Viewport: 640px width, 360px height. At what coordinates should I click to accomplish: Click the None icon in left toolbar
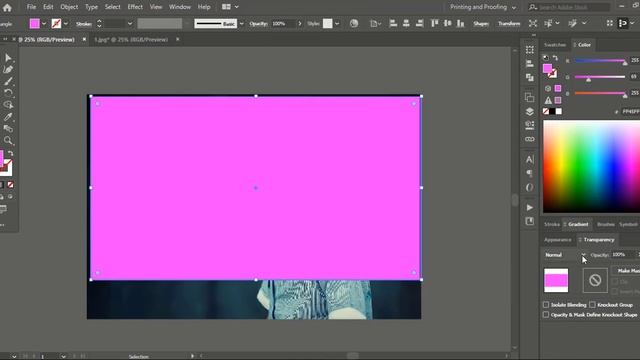coord(11,185)
